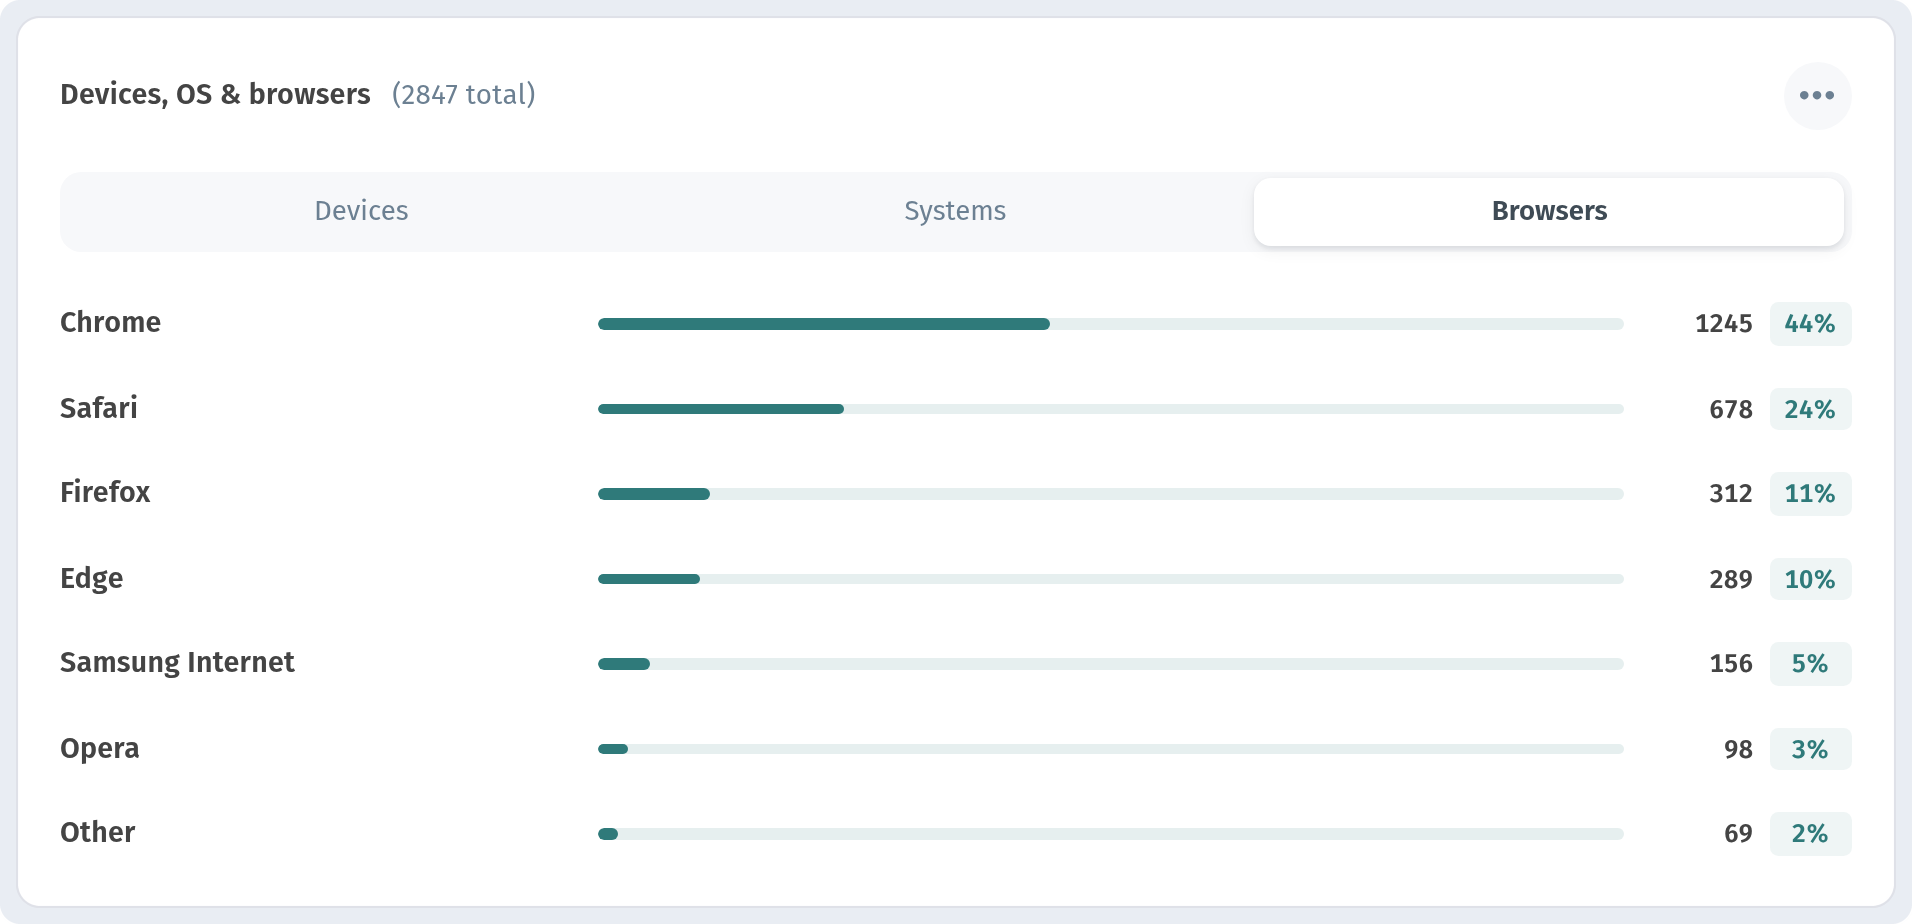This screenshot has height=924, width=1912.
Task: Click the Edge progress bar
Action: pos(1111,579)
